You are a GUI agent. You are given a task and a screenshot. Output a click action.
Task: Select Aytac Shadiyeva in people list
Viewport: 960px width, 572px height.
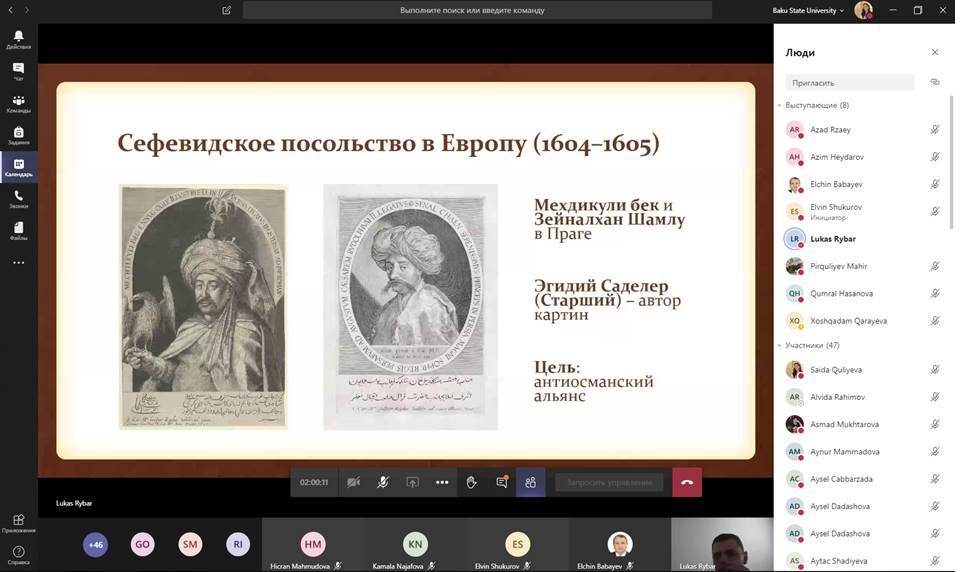tap(863, 561)
